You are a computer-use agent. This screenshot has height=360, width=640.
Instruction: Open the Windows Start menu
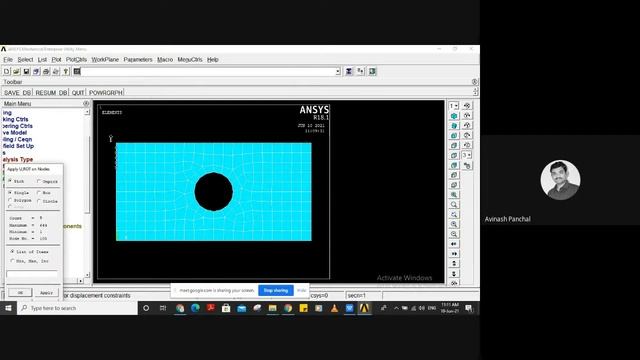8,308
